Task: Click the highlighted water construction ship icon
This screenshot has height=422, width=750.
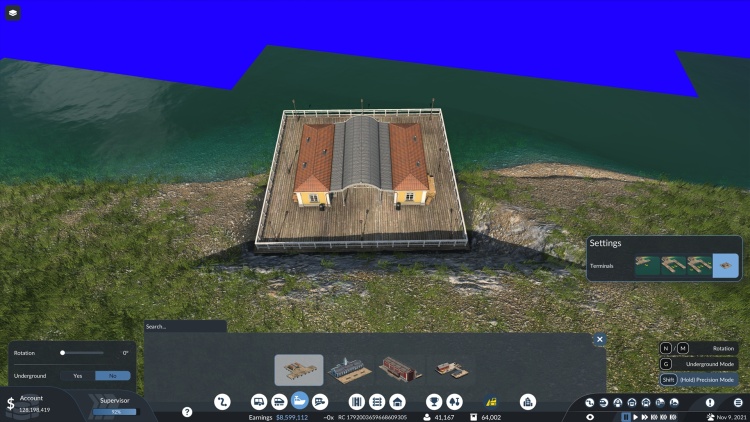Action: tap(299, 400)
